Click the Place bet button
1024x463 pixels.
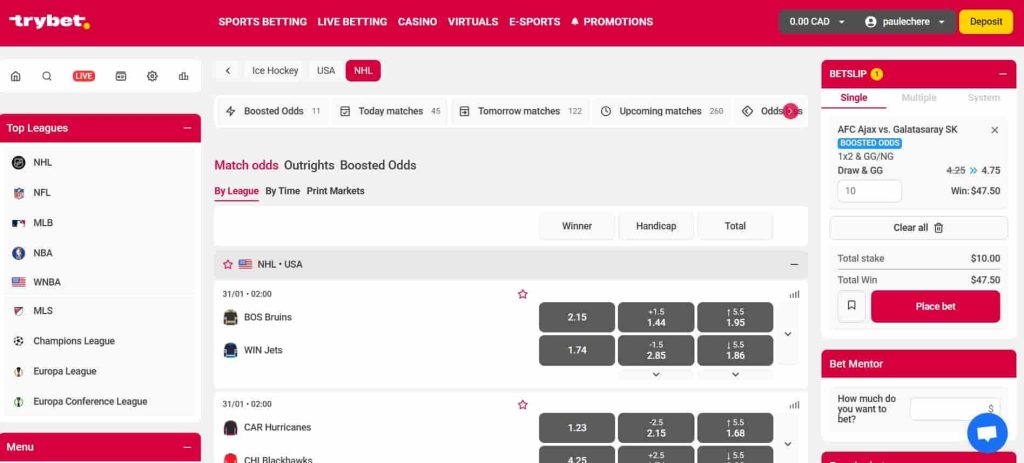pyautogui.click(x=935, y=306)
